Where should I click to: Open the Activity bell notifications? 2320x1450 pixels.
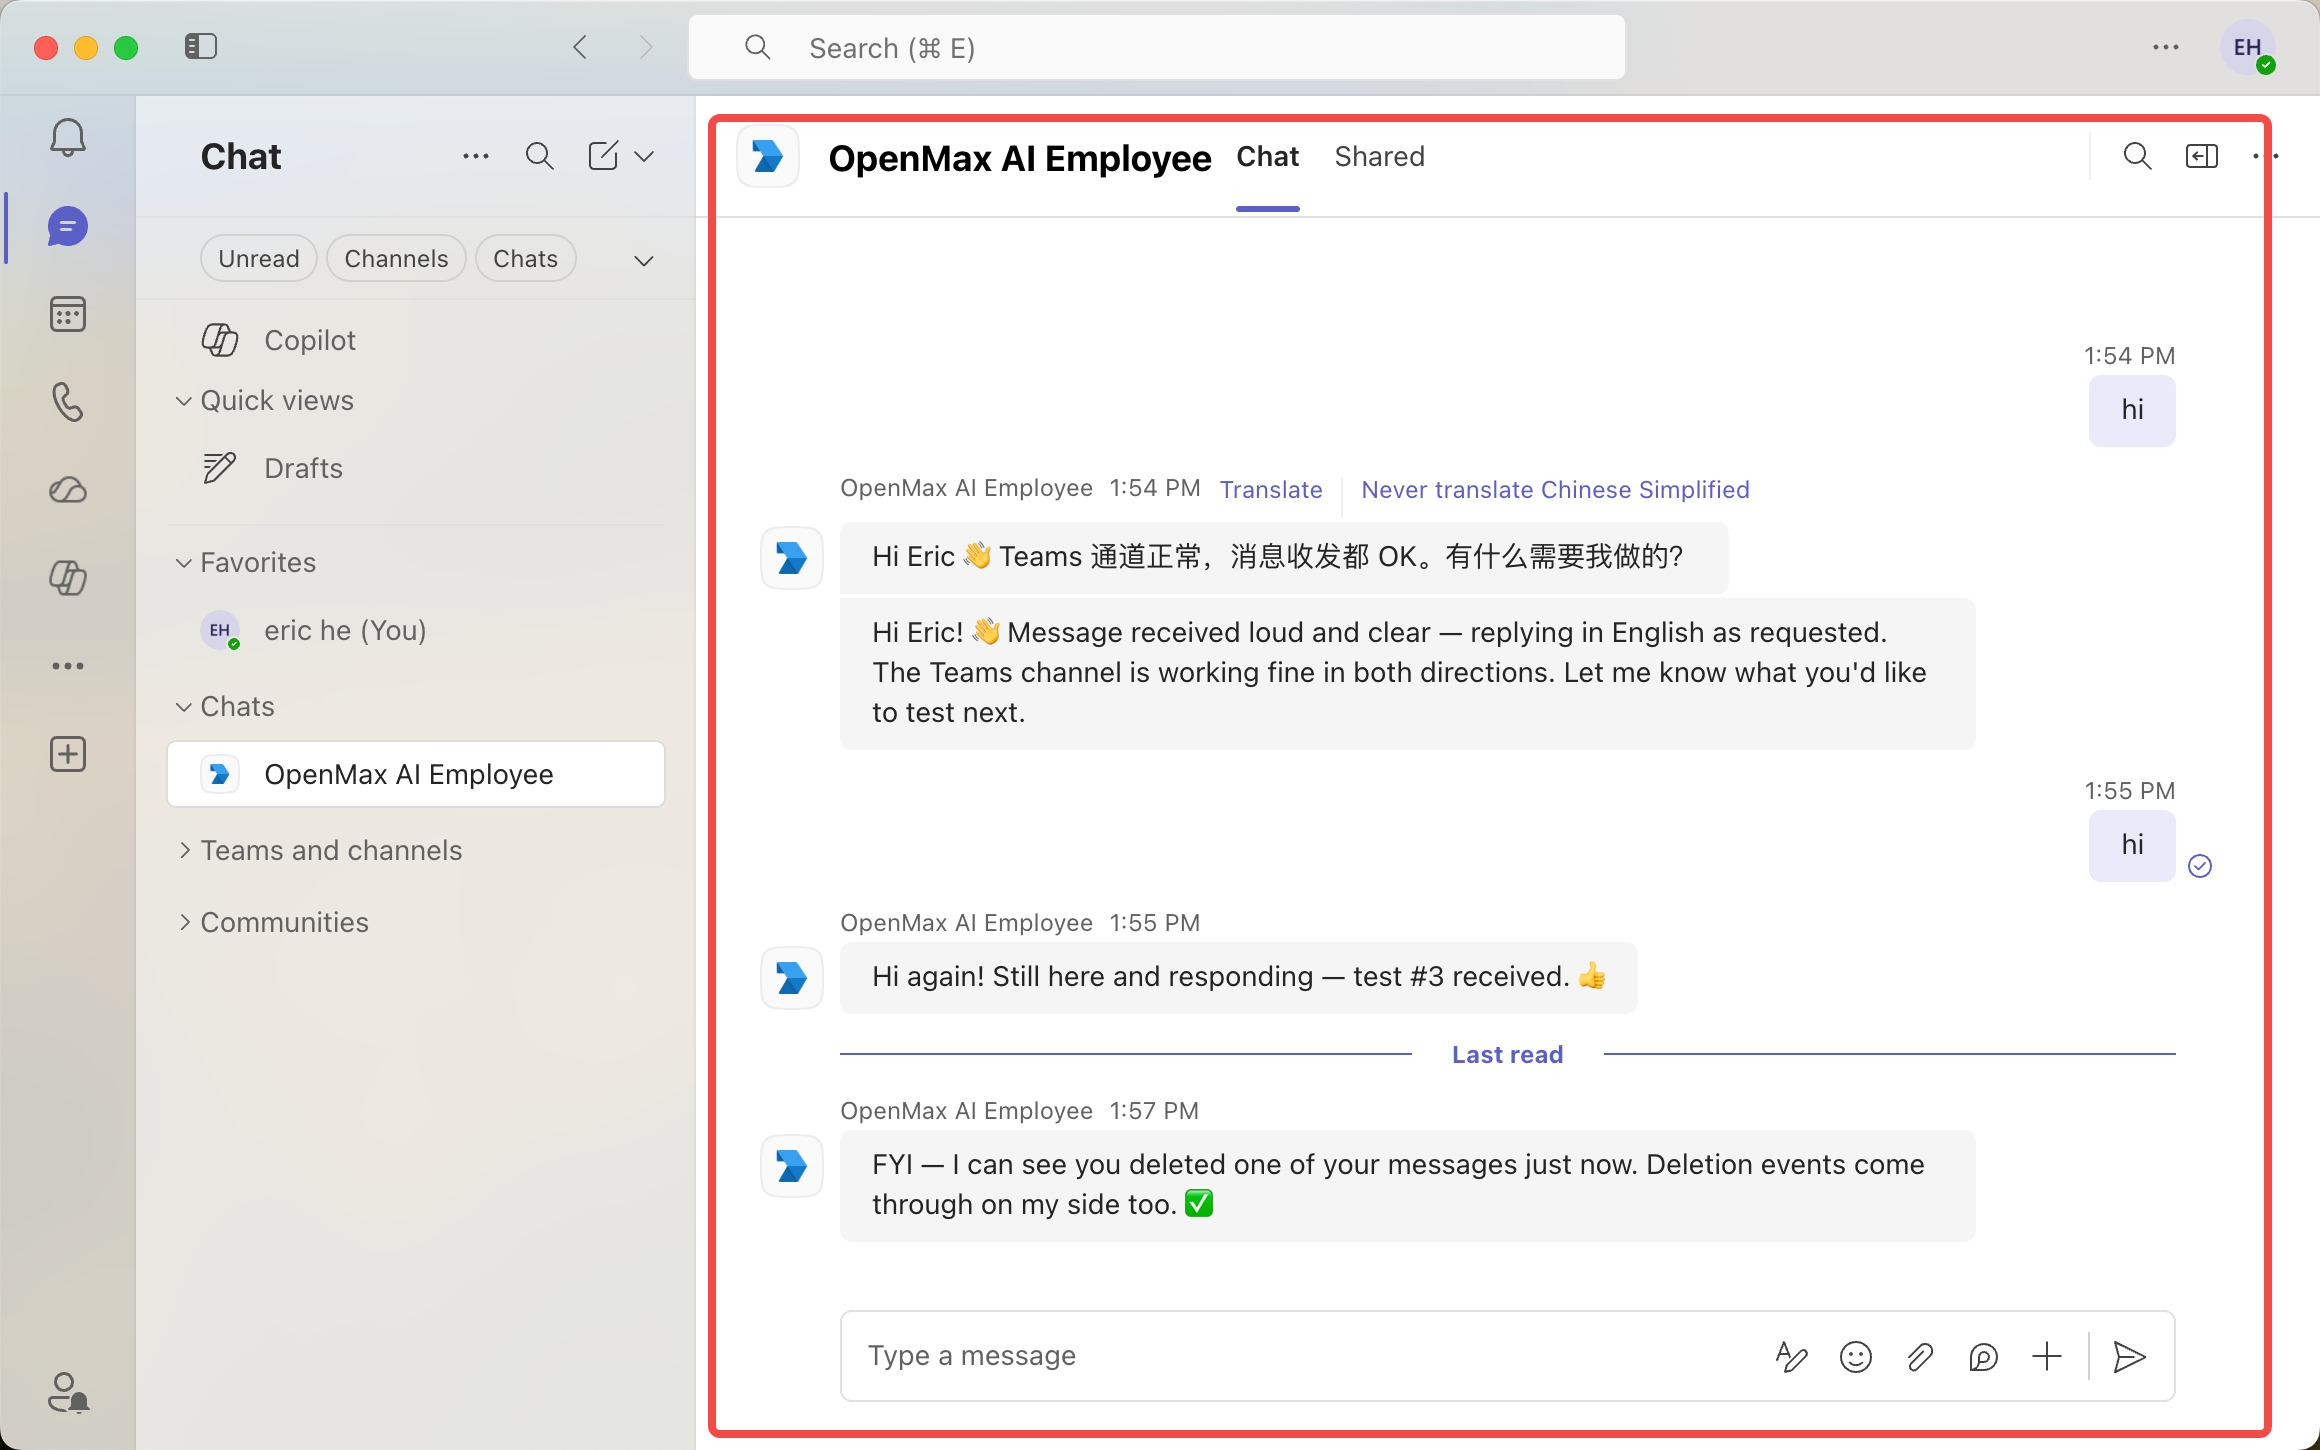click(x=68, y=138)
